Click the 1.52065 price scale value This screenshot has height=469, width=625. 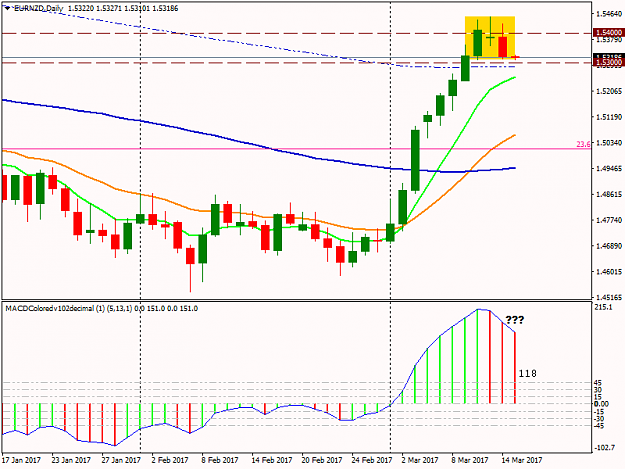[x=609, y=91]
